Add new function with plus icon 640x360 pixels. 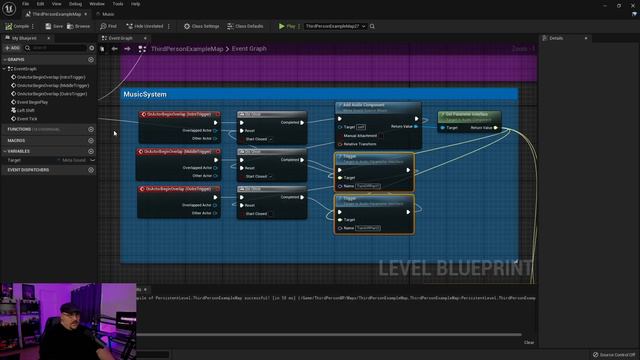(91, 129)
